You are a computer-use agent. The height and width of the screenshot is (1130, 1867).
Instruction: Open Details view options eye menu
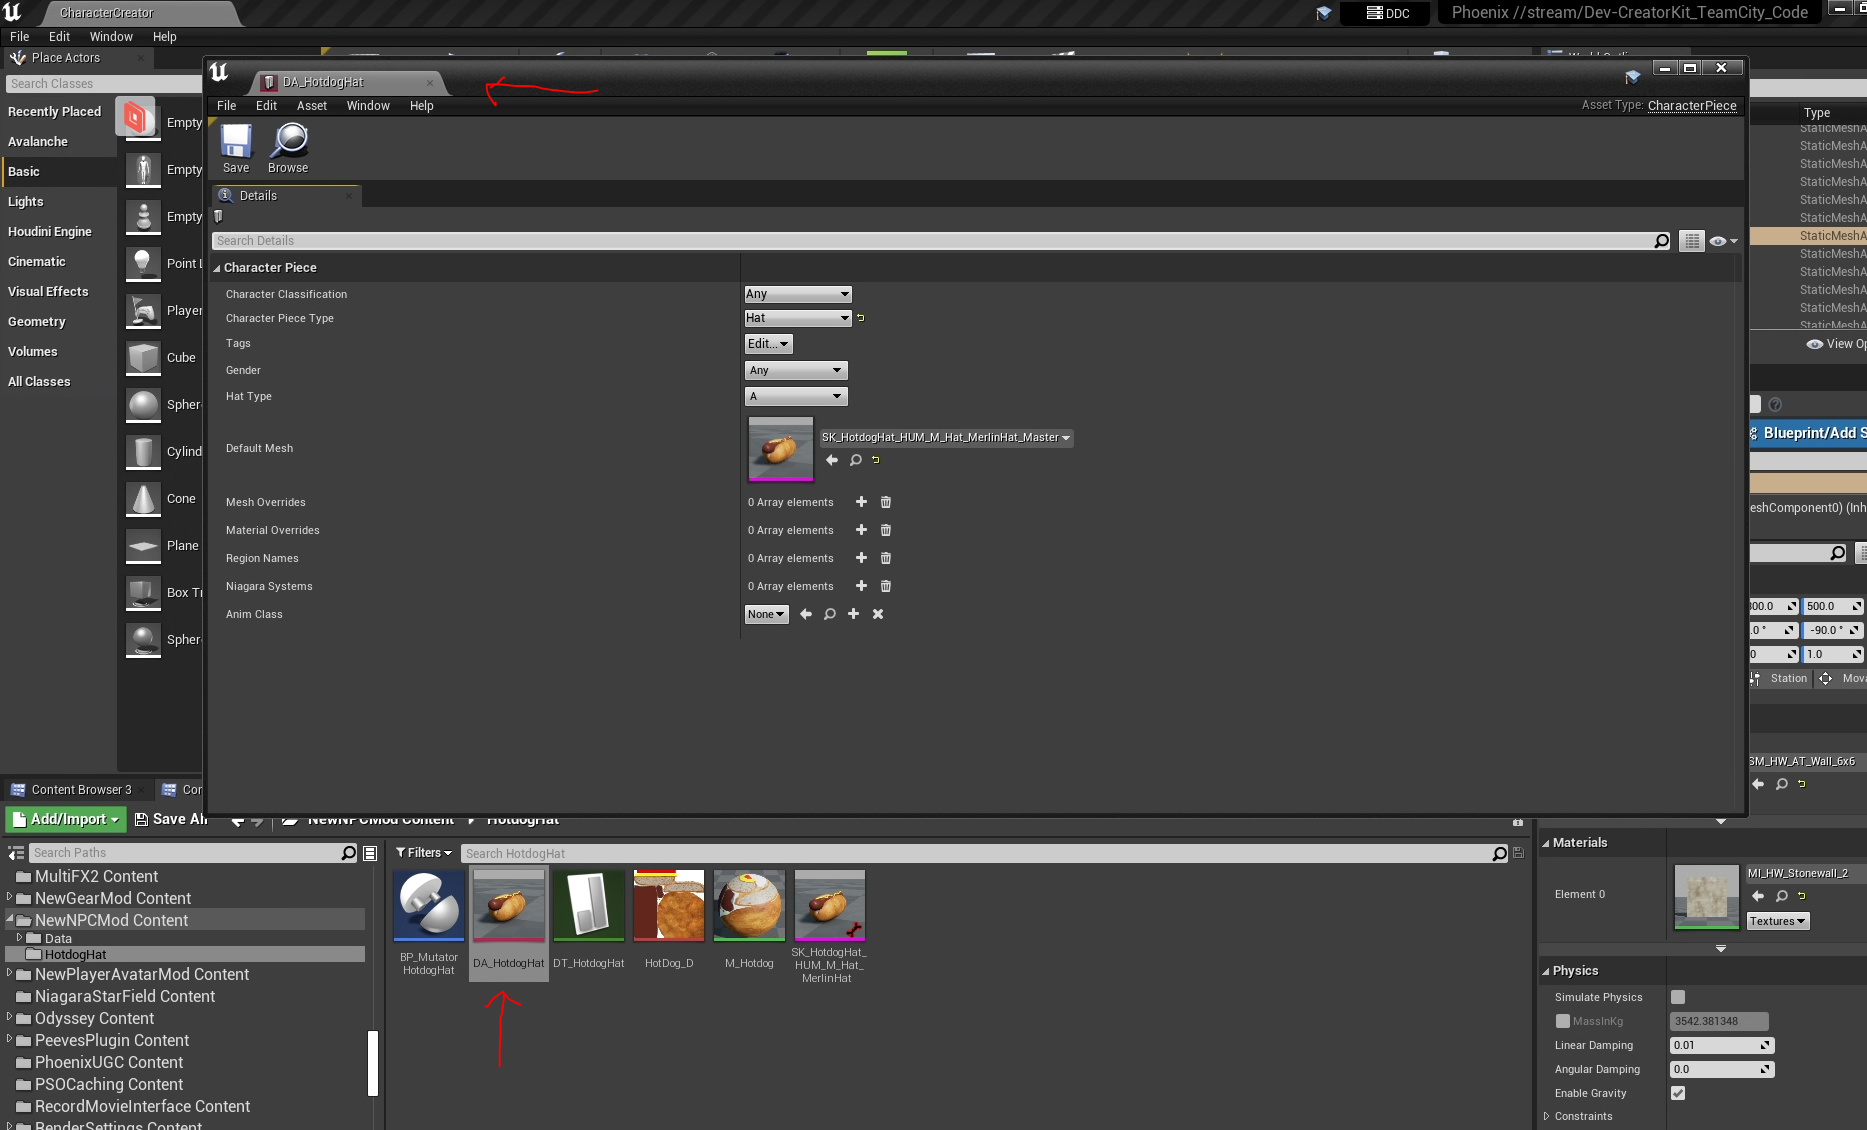coord(1723,241)
